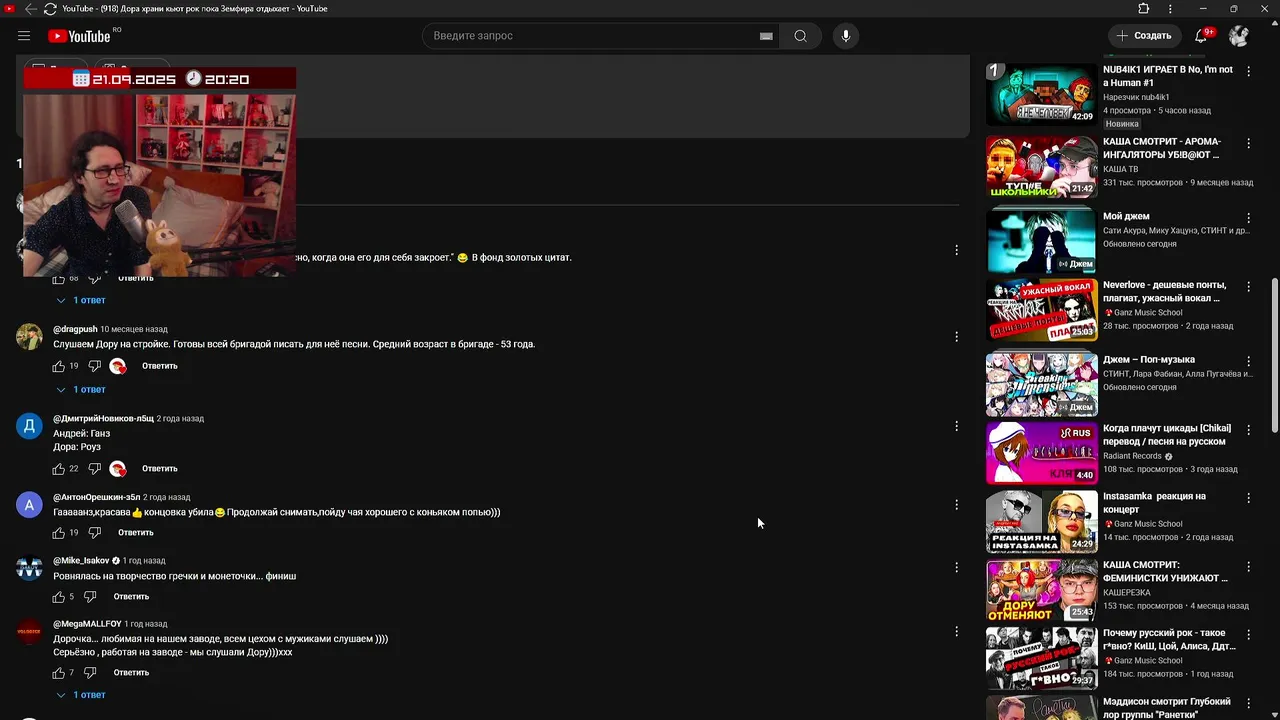
Task: Dislike the @MegaMALLFOY comment
Action: coord(90,673)
